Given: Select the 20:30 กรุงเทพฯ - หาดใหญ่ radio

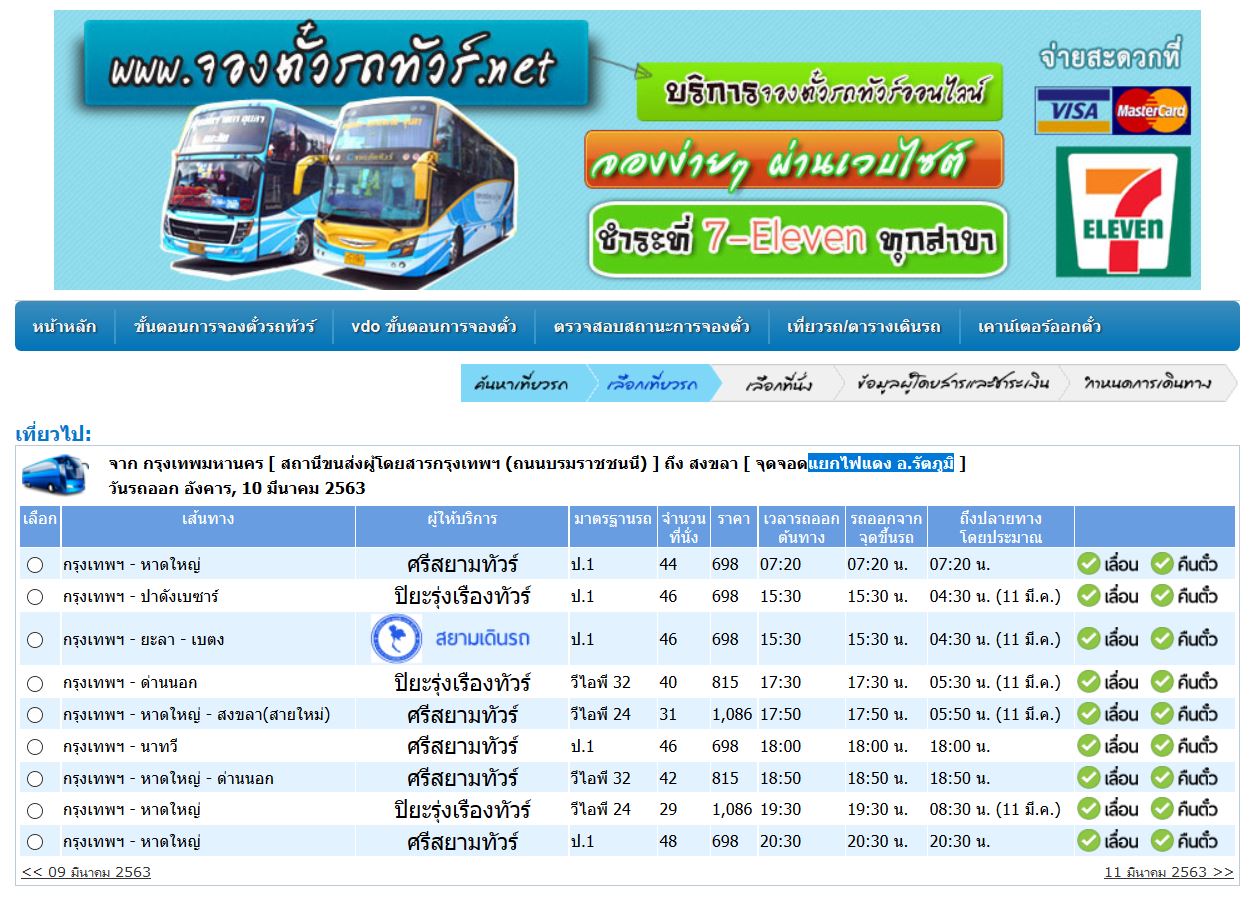Looking at the screenshot, I should point(35,842).
